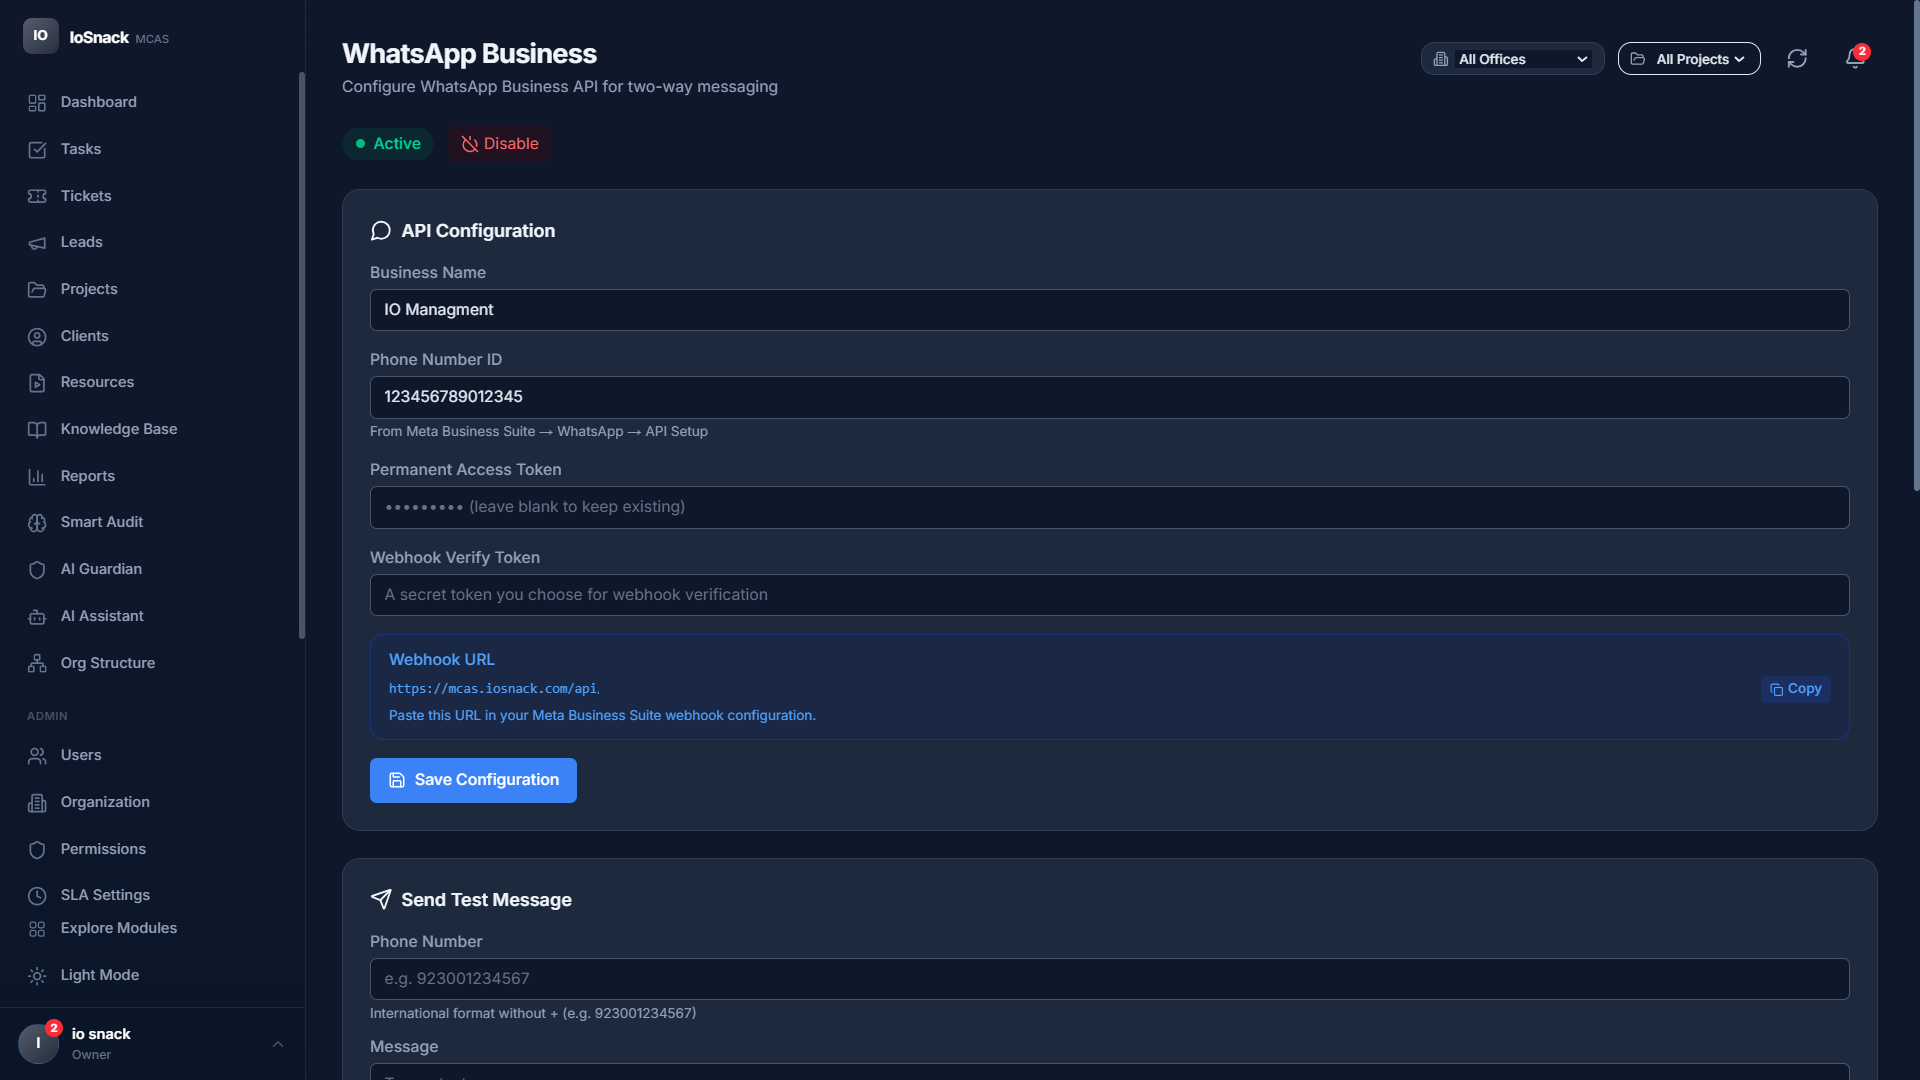Image resolution: width=1920 pixels, height=1080 pixels.
Task: Click the SLA Settings clock icon
Action: (x=37, y=896)
